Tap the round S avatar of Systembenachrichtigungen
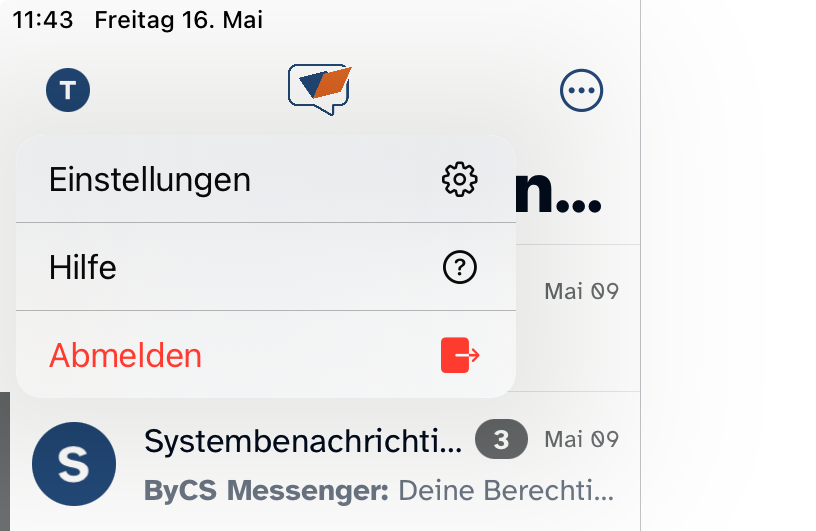This screenshot has width=816, height=531. point(74,464)
